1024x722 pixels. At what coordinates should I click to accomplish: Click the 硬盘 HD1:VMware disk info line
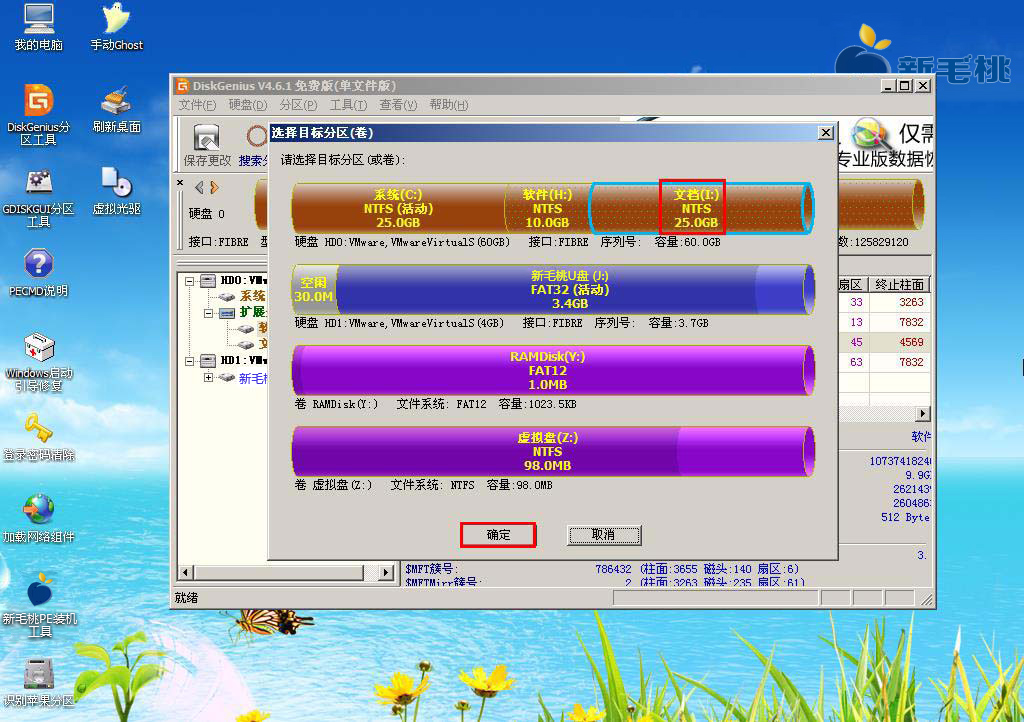(502, 323)
